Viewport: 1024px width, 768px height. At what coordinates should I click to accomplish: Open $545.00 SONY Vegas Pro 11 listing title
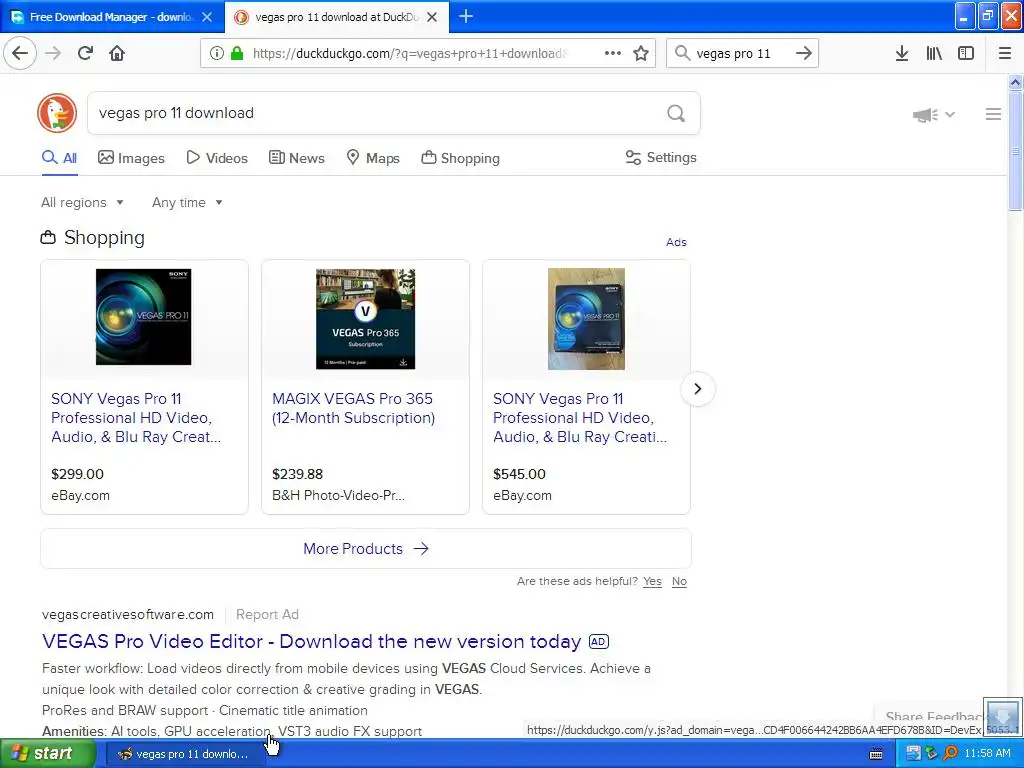[x=580, y=417]
